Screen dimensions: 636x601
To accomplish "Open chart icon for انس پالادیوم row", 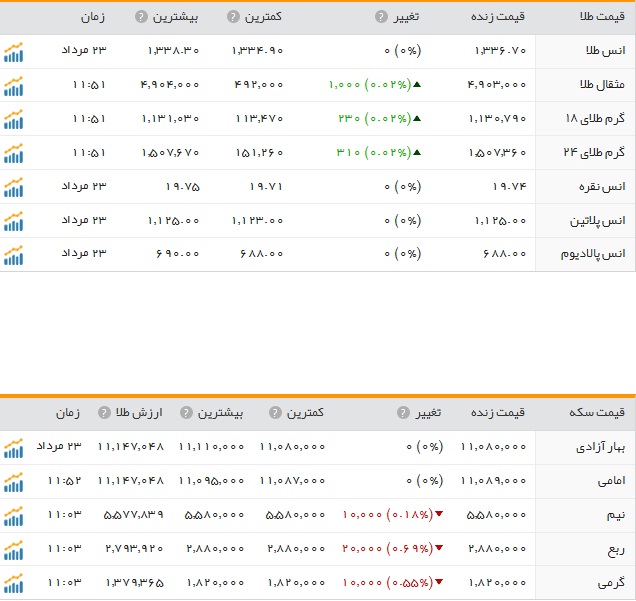I will coord(13,255).
